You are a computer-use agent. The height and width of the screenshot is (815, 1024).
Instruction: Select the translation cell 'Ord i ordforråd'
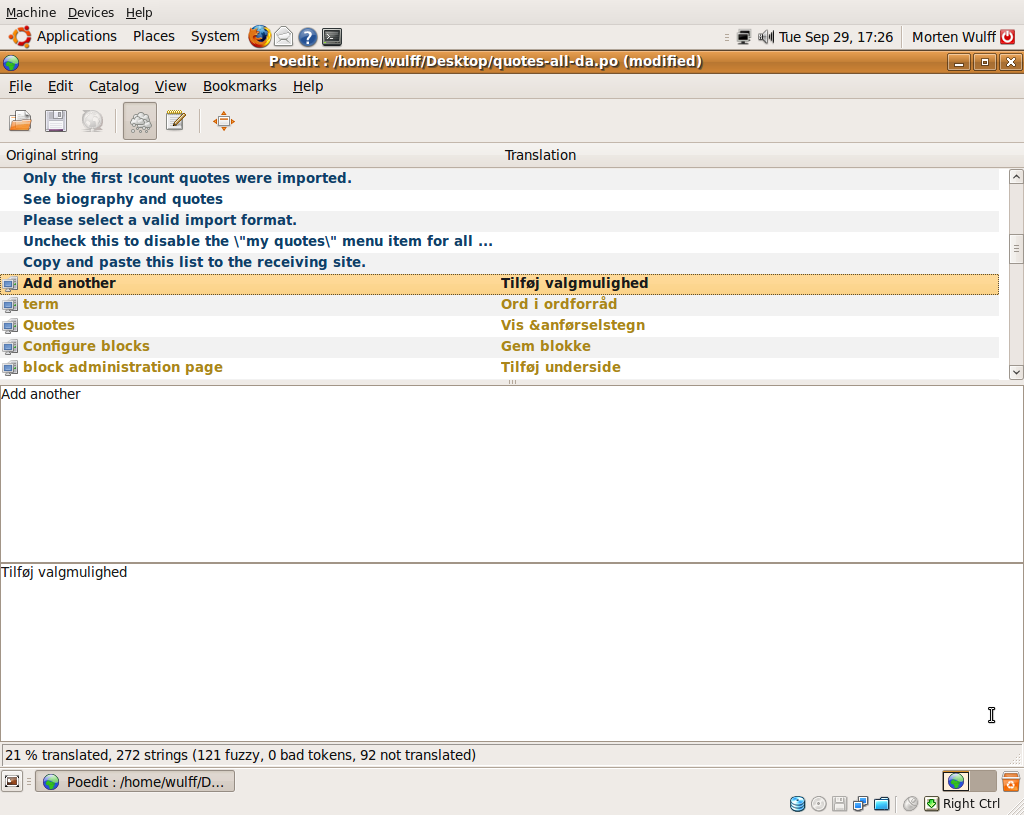tap(559, 304)
